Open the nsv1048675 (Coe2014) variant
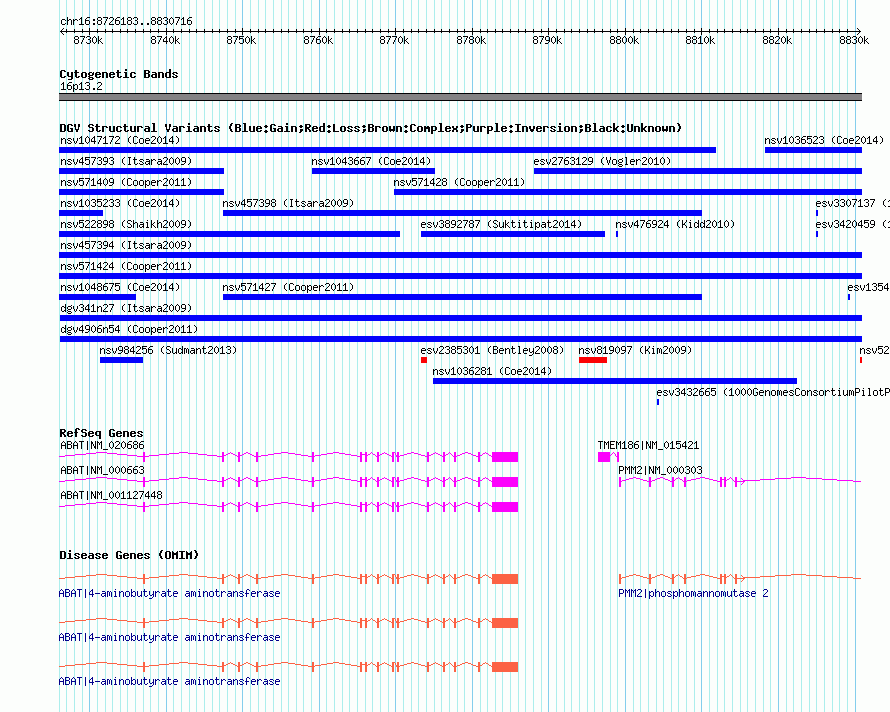 98,297
